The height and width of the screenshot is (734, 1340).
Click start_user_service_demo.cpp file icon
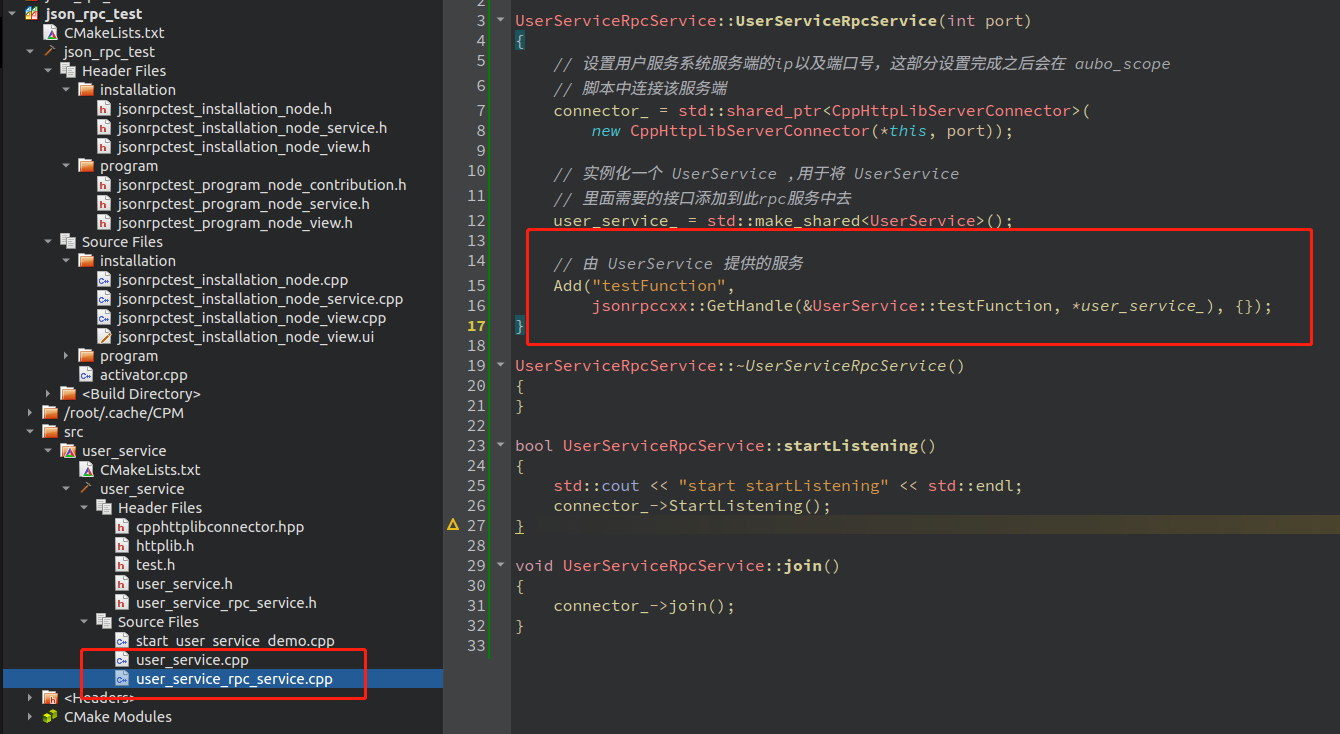(x=122, y=641)
